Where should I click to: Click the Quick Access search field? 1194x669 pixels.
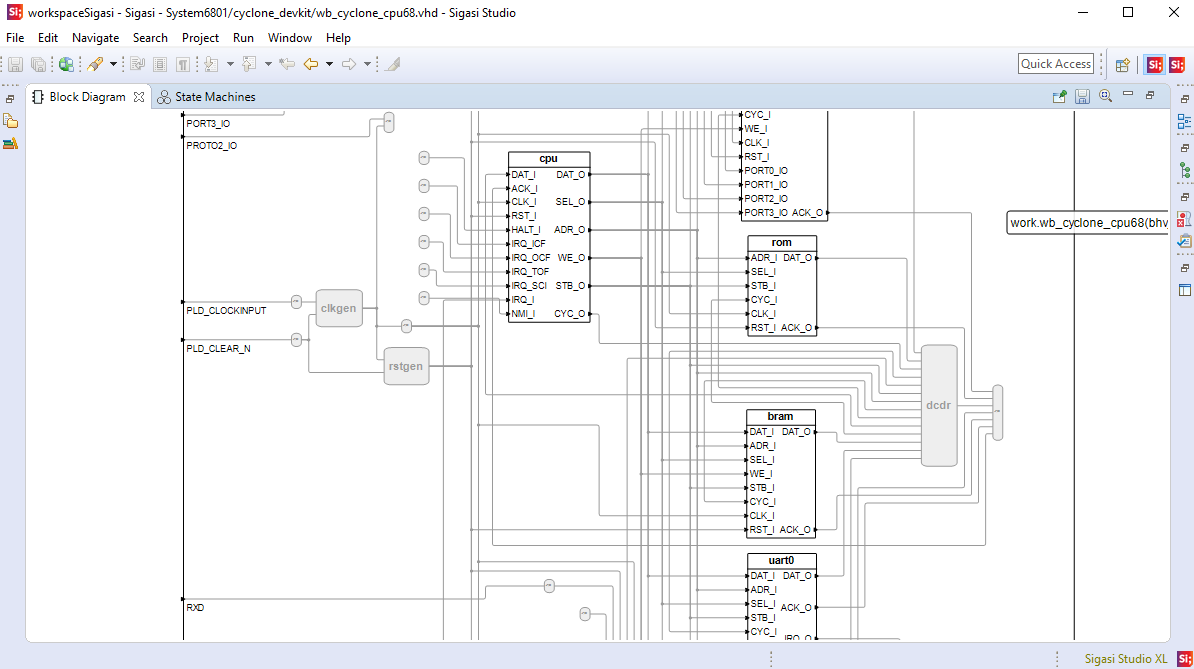(x=1055, y=64)
